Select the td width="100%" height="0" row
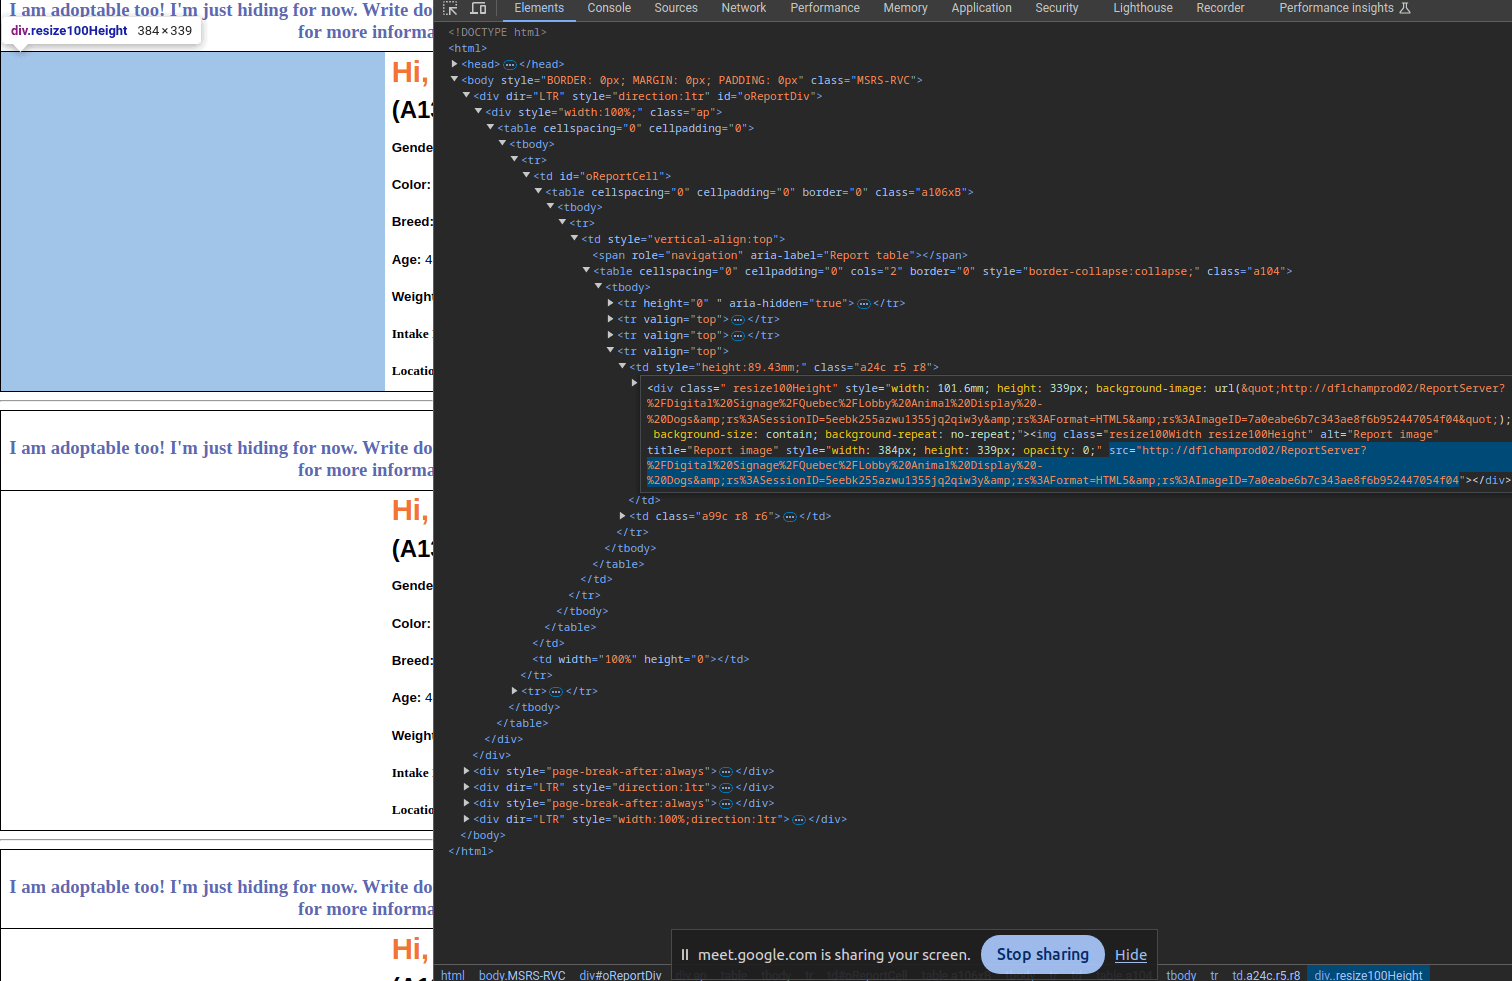 point(641,660)
